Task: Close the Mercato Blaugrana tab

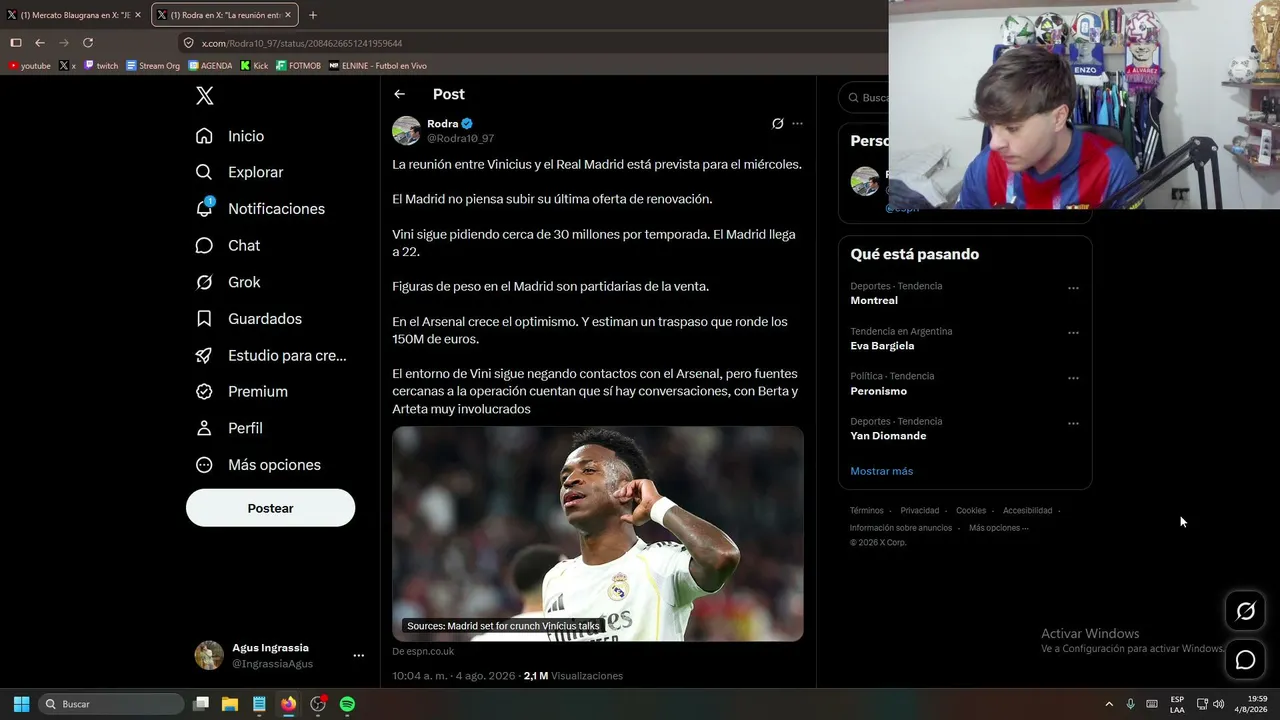Action: (x=138, y=15)
